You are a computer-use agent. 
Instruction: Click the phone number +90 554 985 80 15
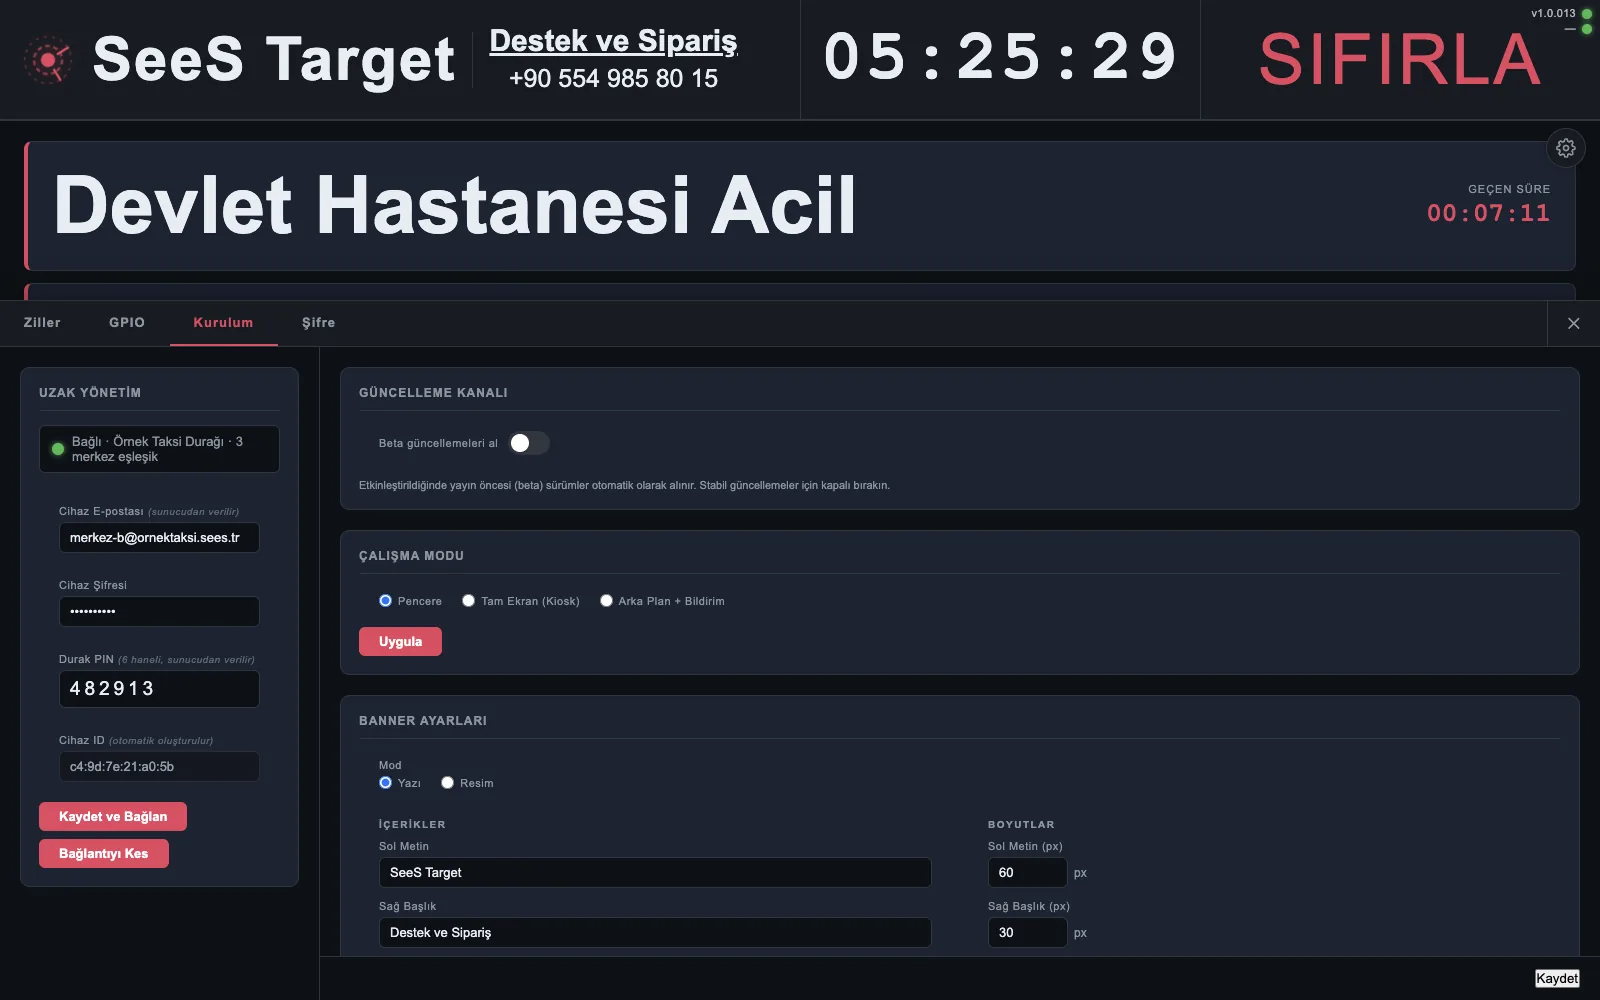coord(613,79)
